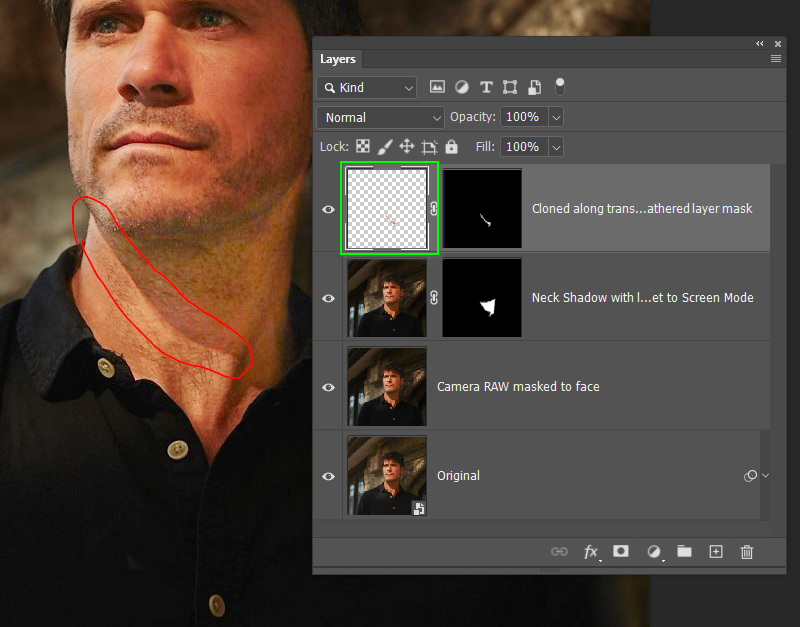Hide Camera RAW masked to face layer
800x627 pixels.
tap(329, 387)
